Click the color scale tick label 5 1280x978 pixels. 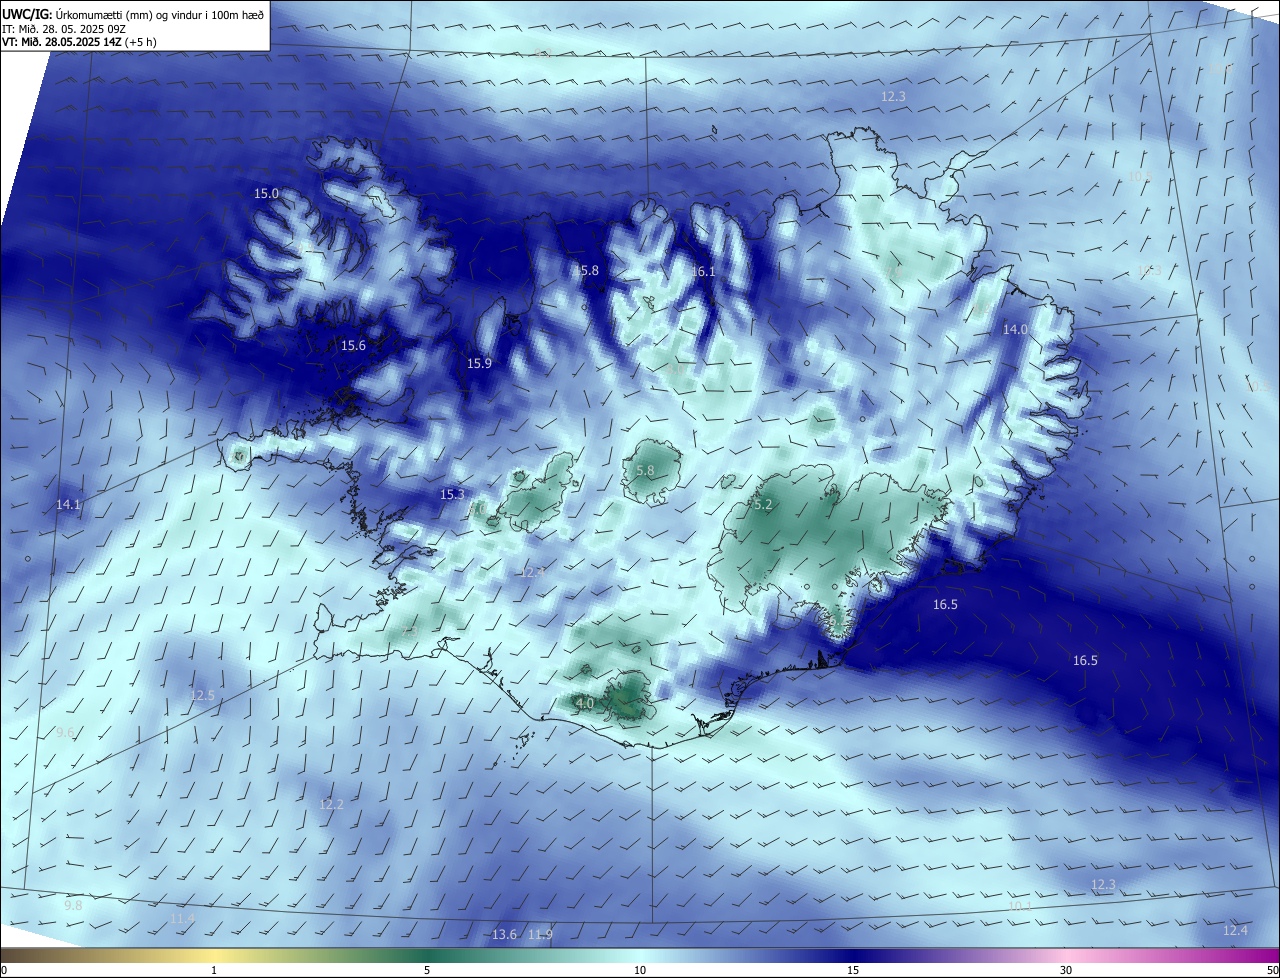click(x=427, y=971)
